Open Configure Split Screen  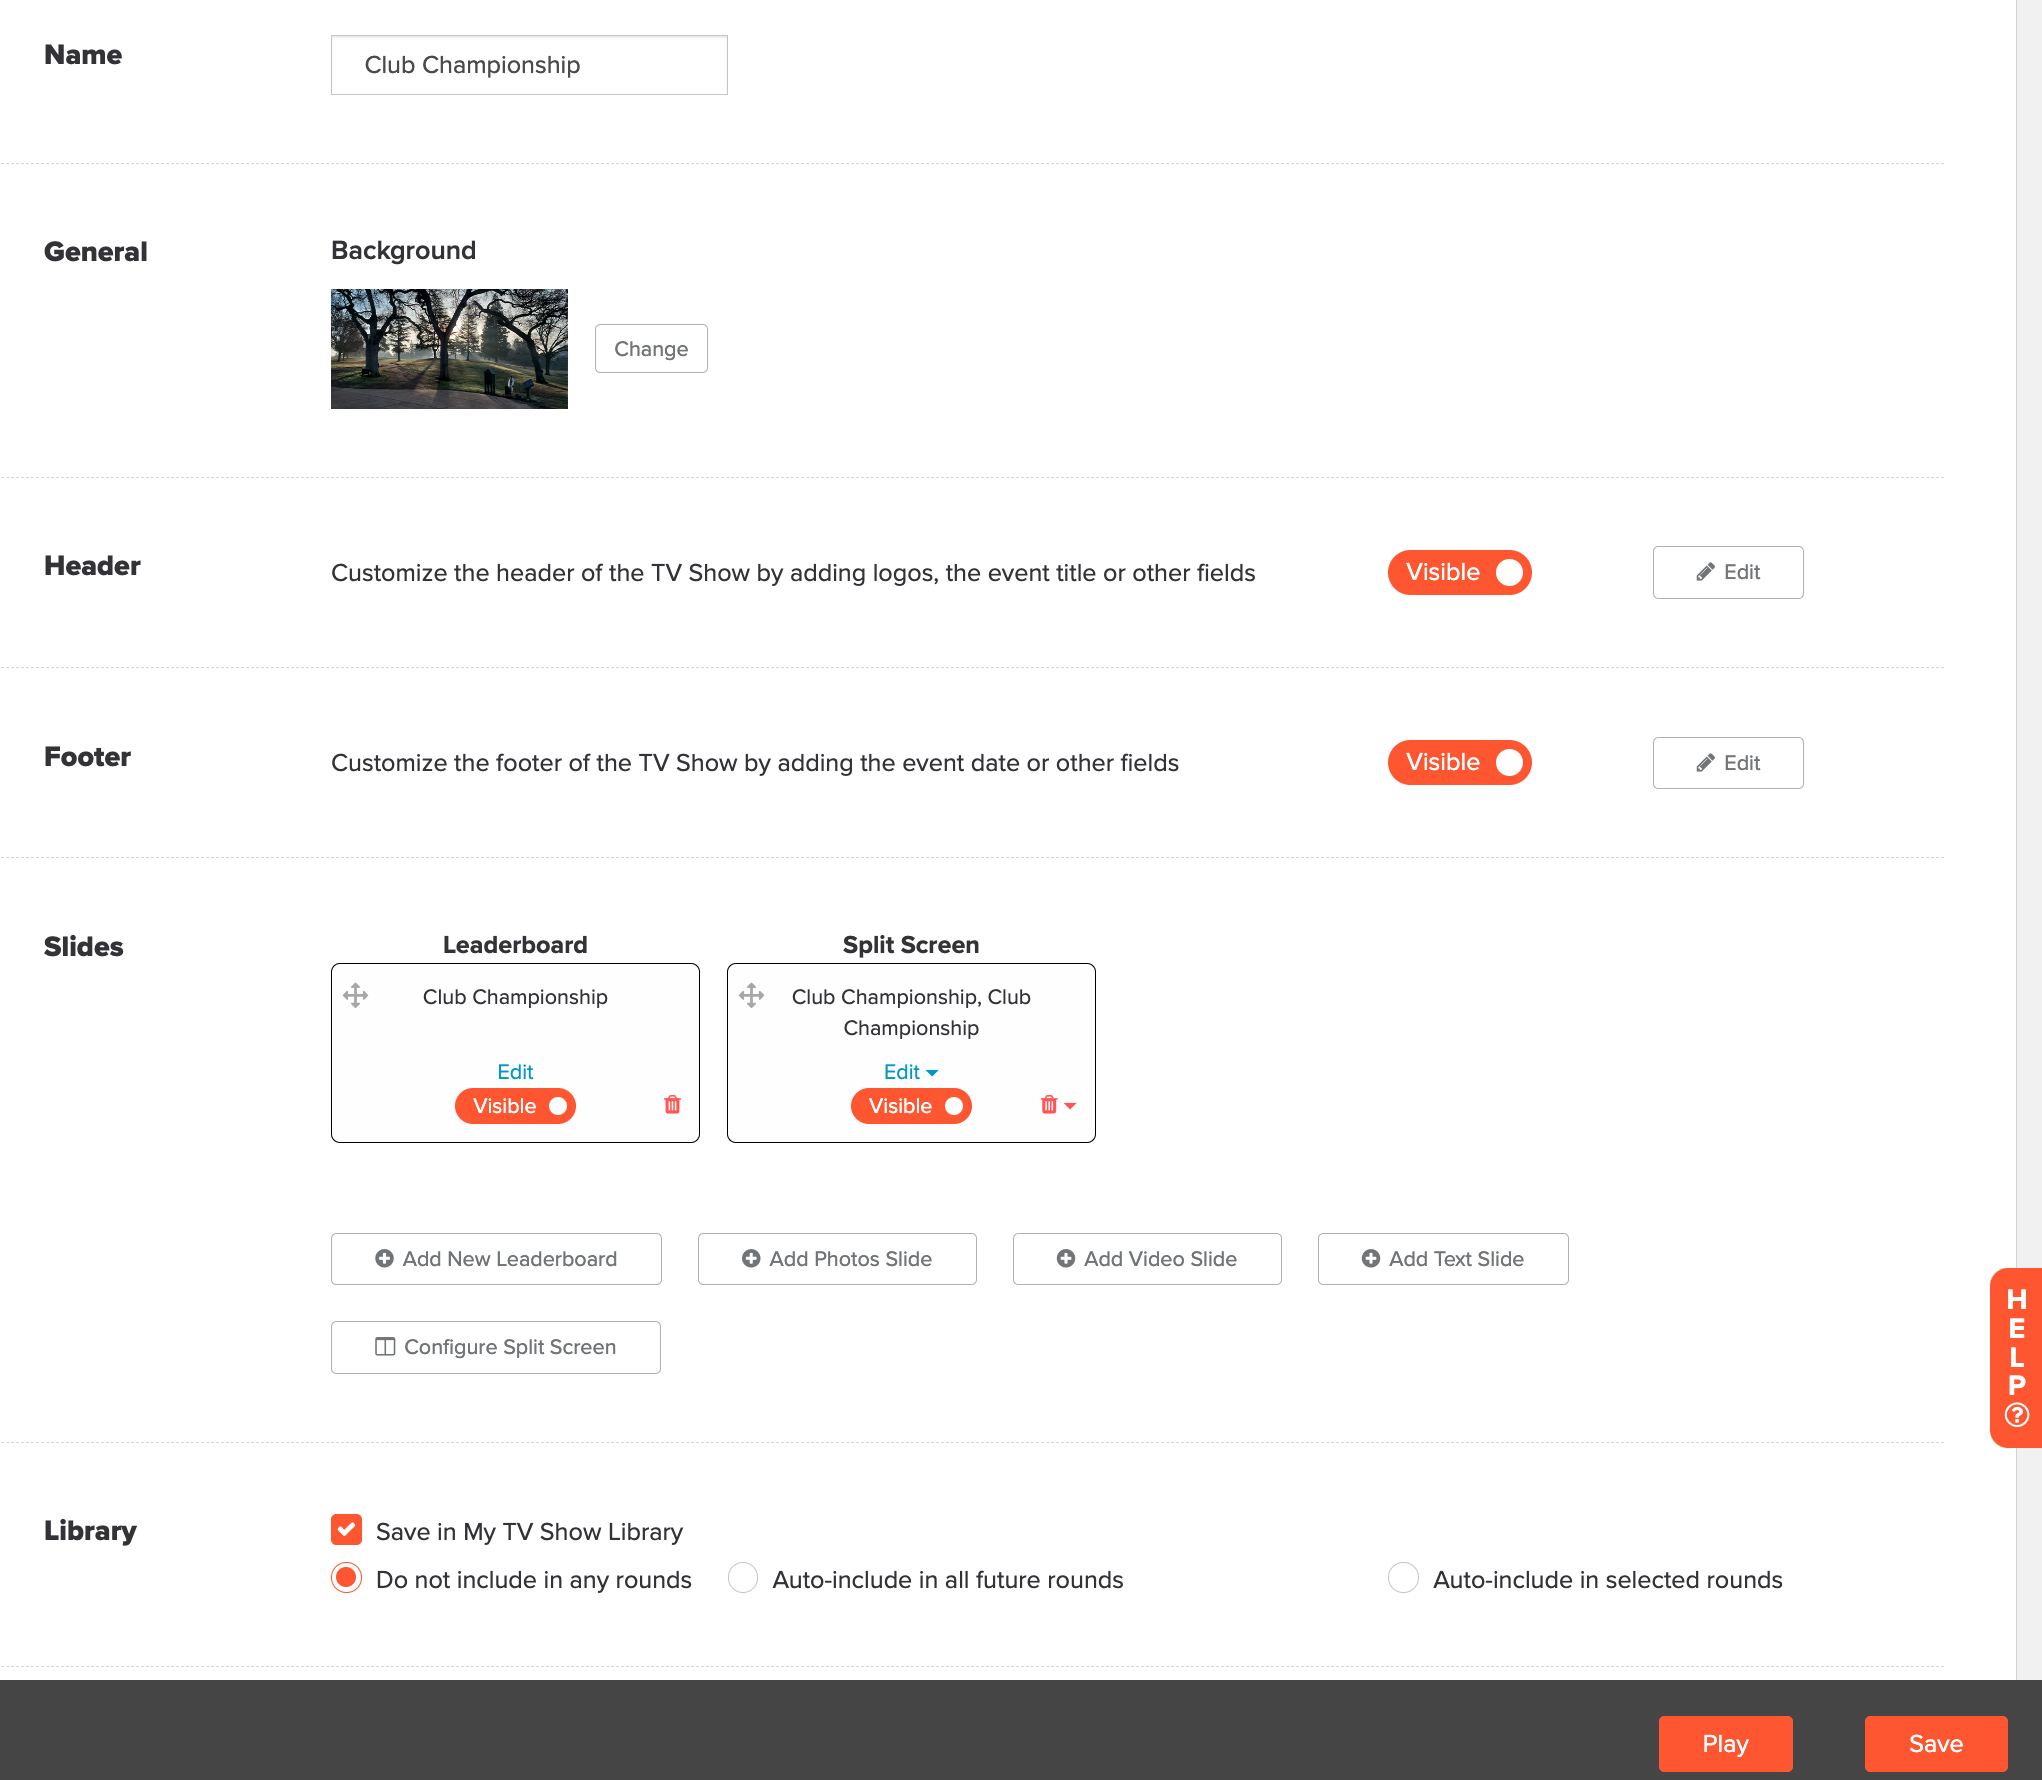tap(496, 1347)
